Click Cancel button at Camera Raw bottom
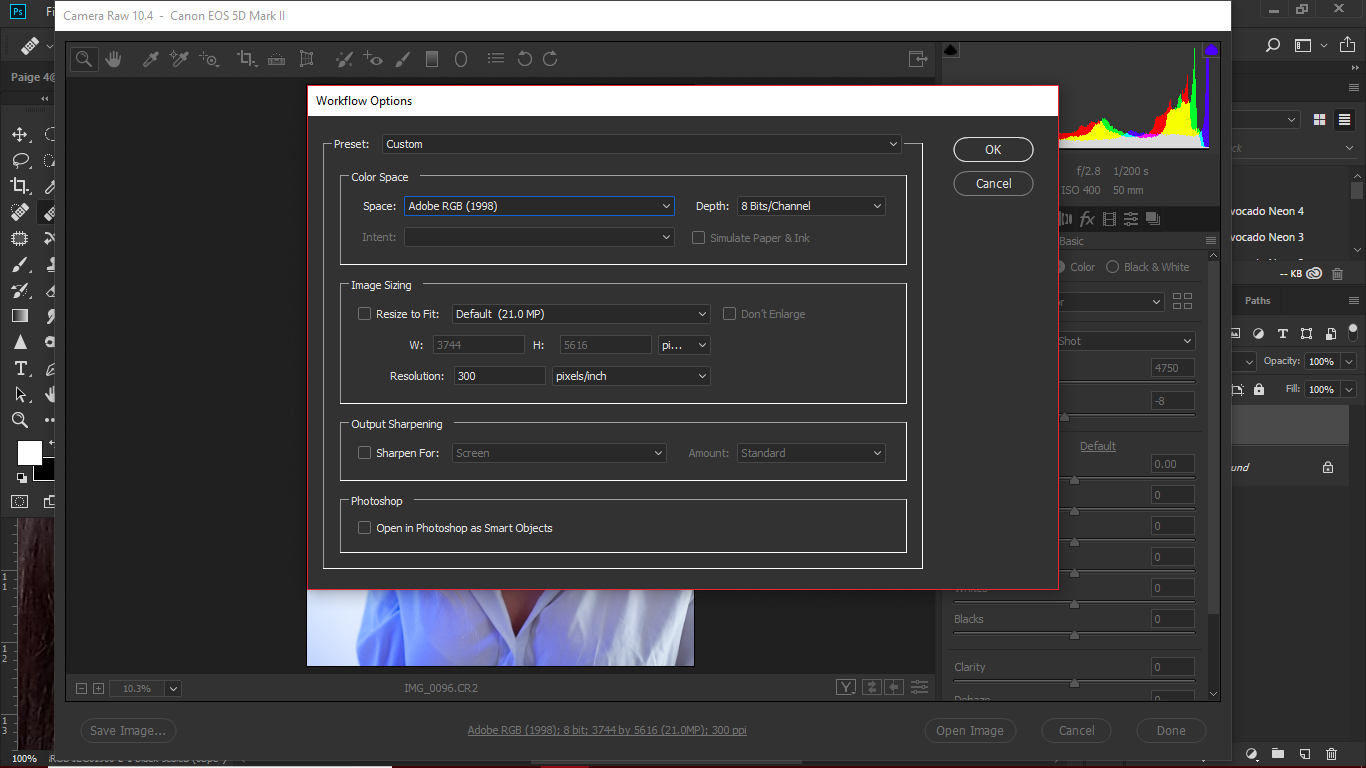The image size is (1366, 768). 1077,731
